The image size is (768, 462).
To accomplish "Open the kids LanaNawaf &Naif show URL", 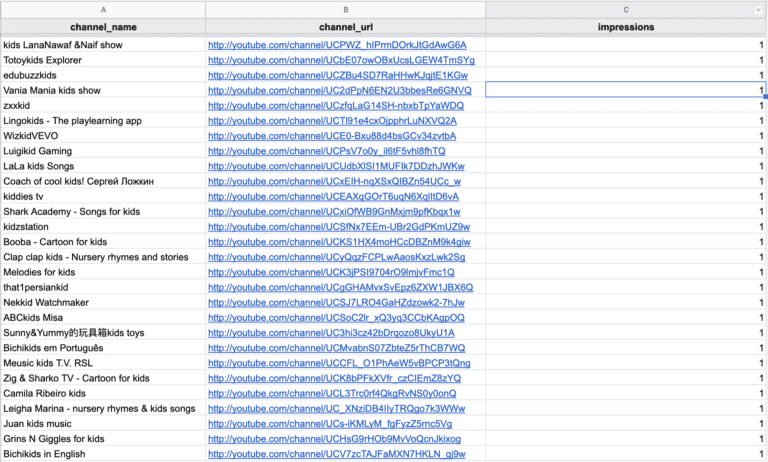I will pos(337,45).
